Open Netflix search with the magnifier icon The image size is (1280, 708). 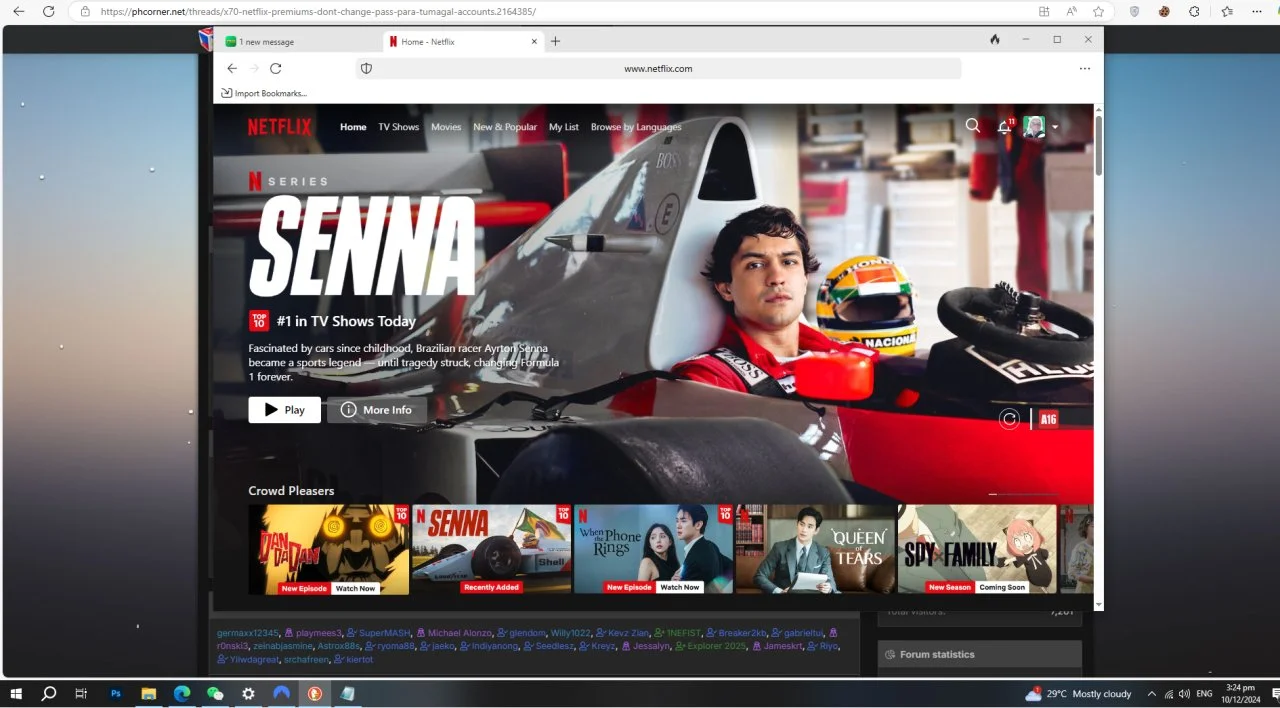tap(973, 126)
